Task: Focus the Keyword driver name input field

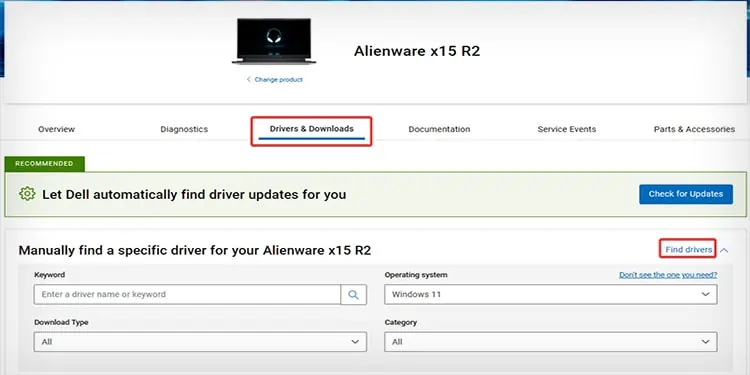Action: [x=187, y=295]
